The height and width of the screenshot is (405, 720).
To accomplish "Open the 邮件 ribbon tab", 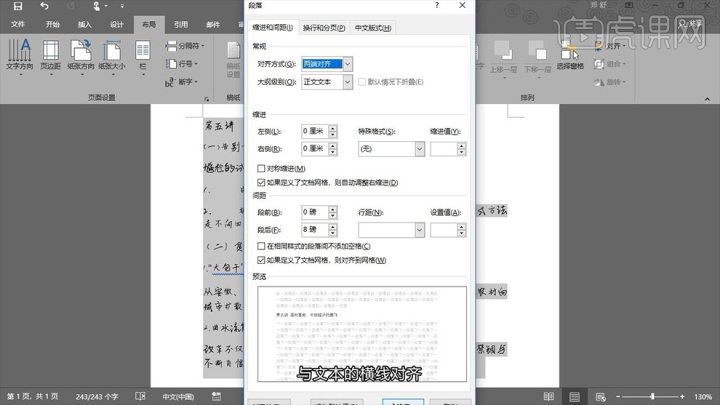I will coord(213,24).
